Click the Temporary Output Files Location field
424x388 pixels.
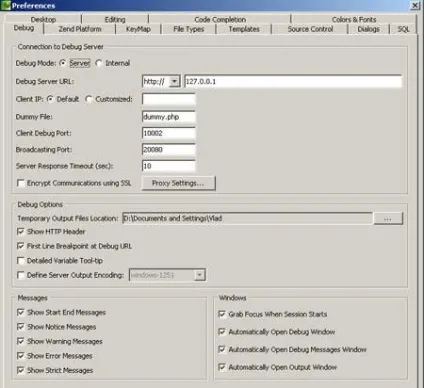[247, 218]
